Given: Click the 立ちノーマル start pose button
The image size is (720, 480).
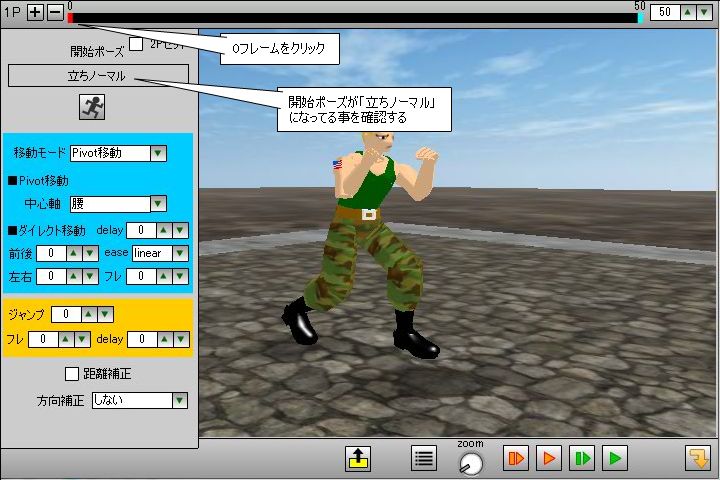Looking at the screenshot, I should [x=98, y=76].
